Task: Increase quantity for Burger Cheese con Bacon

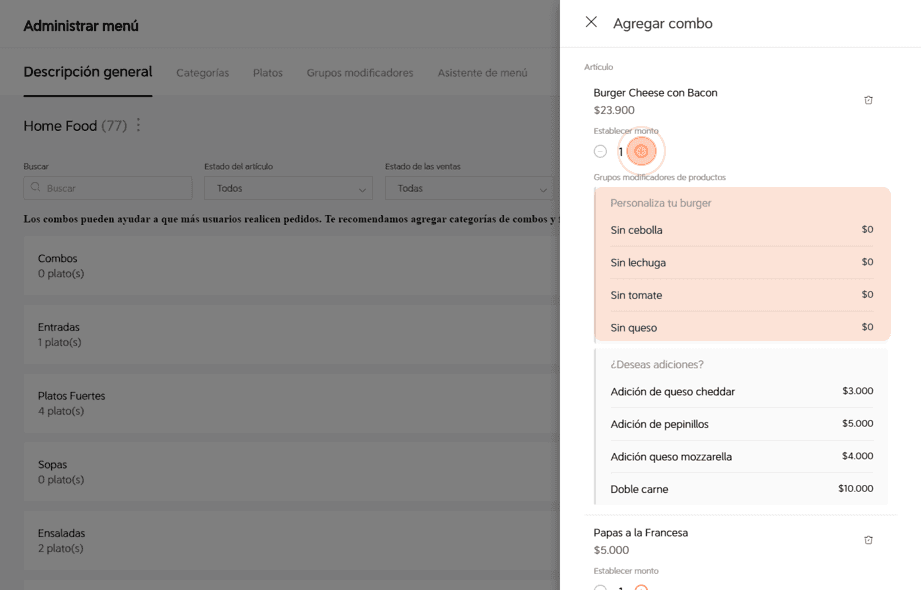Action: (641, 152)
